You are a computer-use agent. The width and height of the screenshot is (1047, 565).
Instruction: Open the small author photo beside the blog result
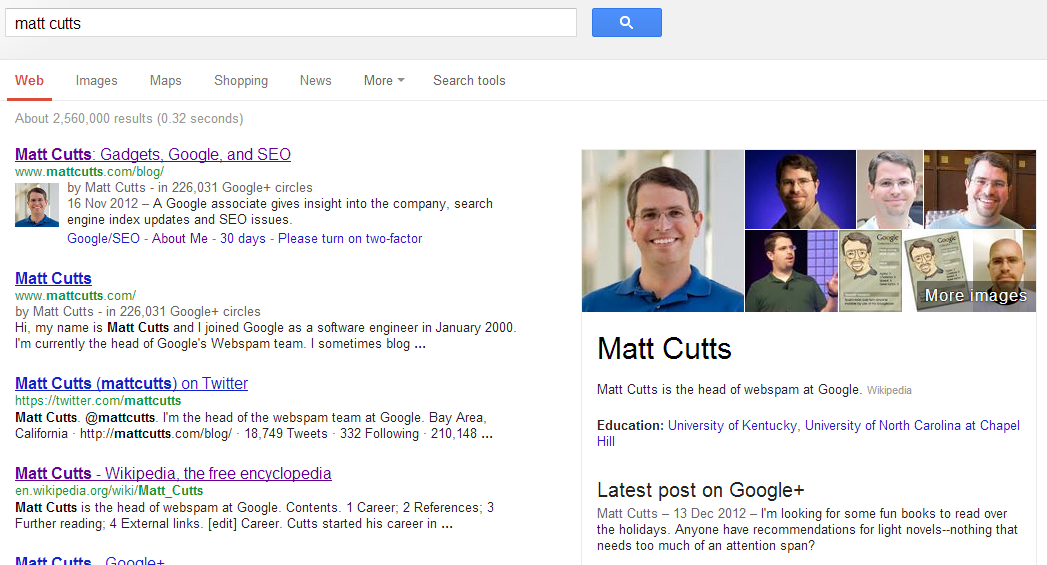coord(37,205)
